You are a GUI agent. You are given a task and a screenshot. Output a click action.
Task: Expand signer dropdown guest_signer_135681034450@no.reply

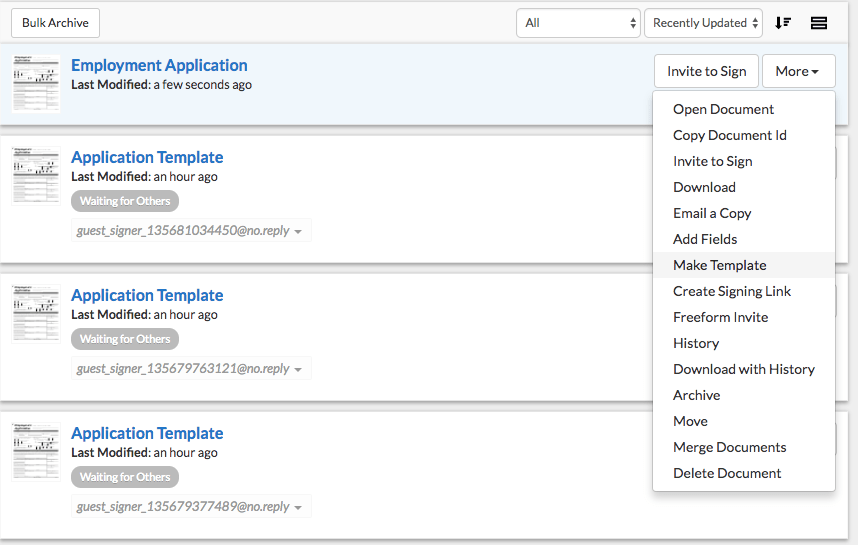coord(191,230)
